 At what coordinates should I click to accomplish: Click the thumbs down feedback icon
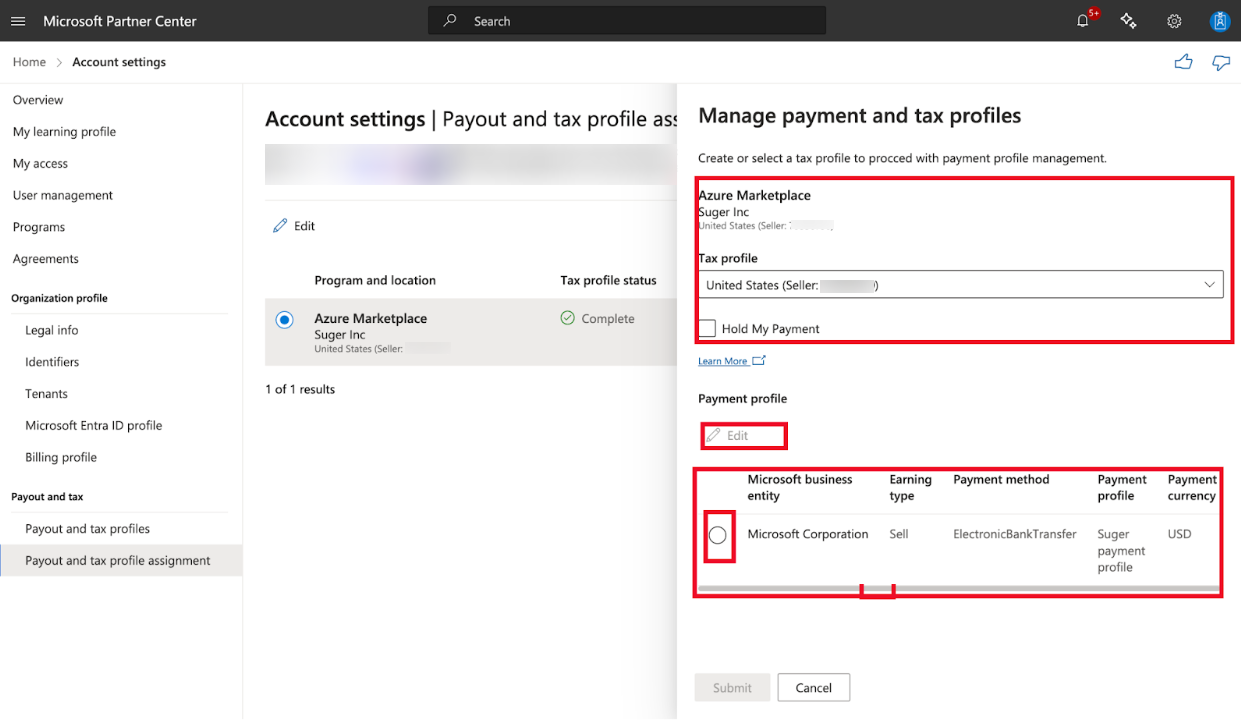point(1221,62)
